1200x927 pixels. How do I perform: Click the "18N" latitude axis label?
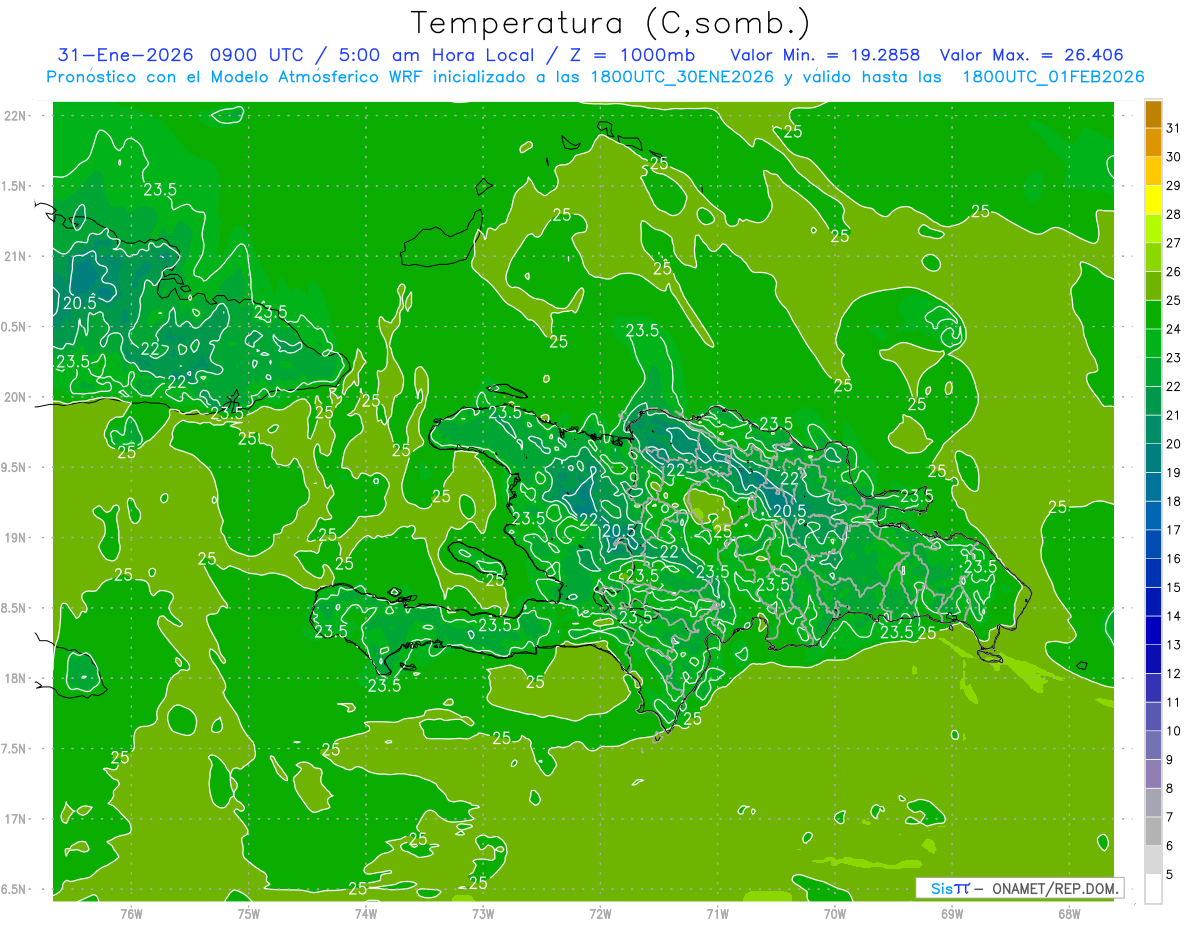pyautogui.click(x=15, y=678)
